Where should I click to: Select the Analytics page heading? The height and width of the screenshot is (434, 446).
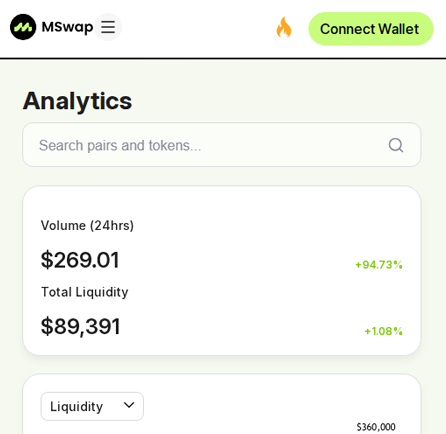tap(77, 101)
